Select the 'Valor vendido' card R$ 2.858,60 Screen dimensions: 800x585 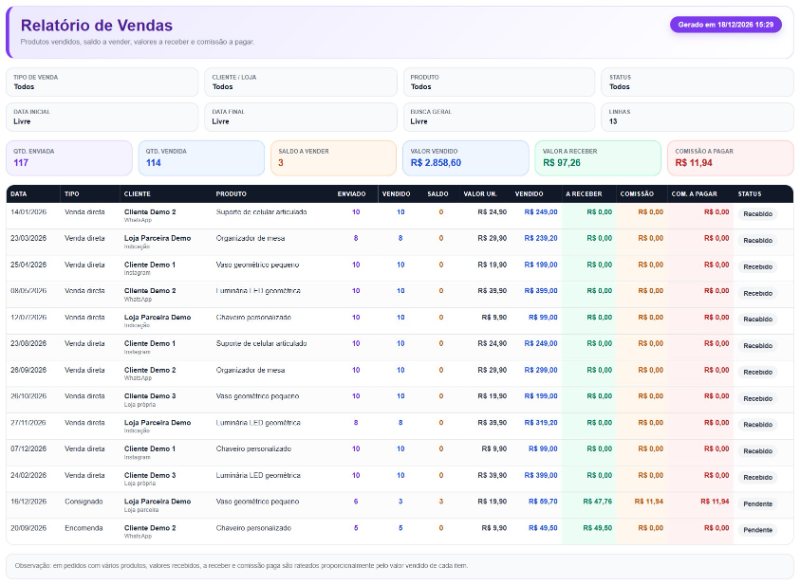(x=466, y=158)
